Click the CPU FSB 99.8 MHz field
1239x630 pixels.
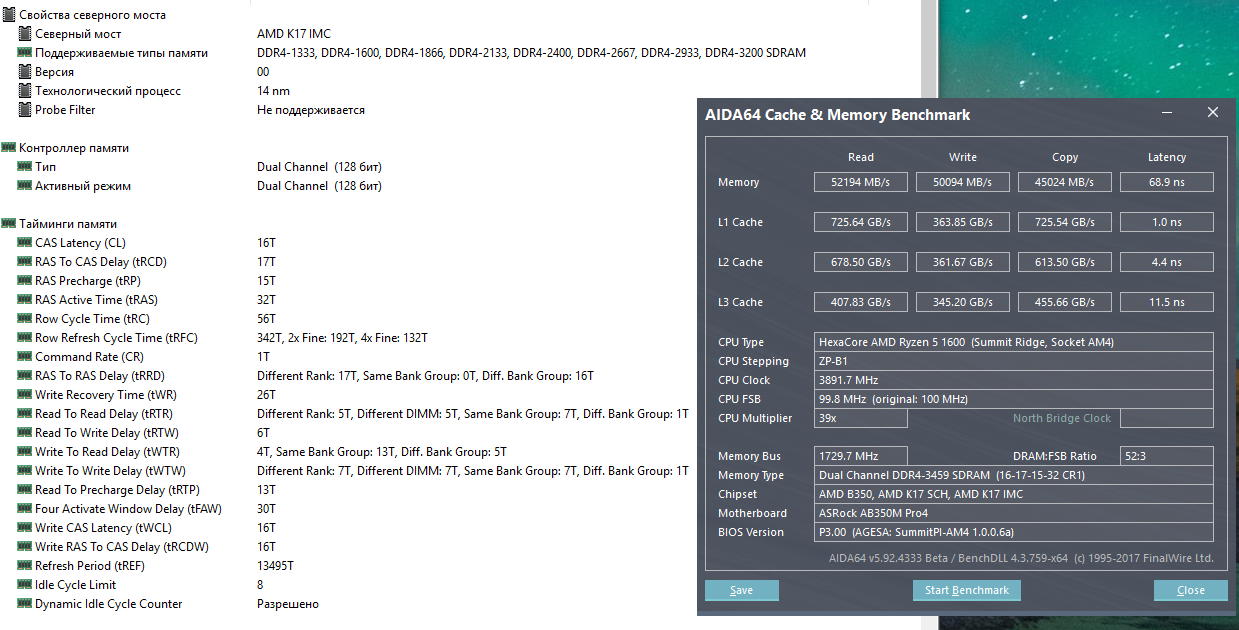[x=1014, y=399]
